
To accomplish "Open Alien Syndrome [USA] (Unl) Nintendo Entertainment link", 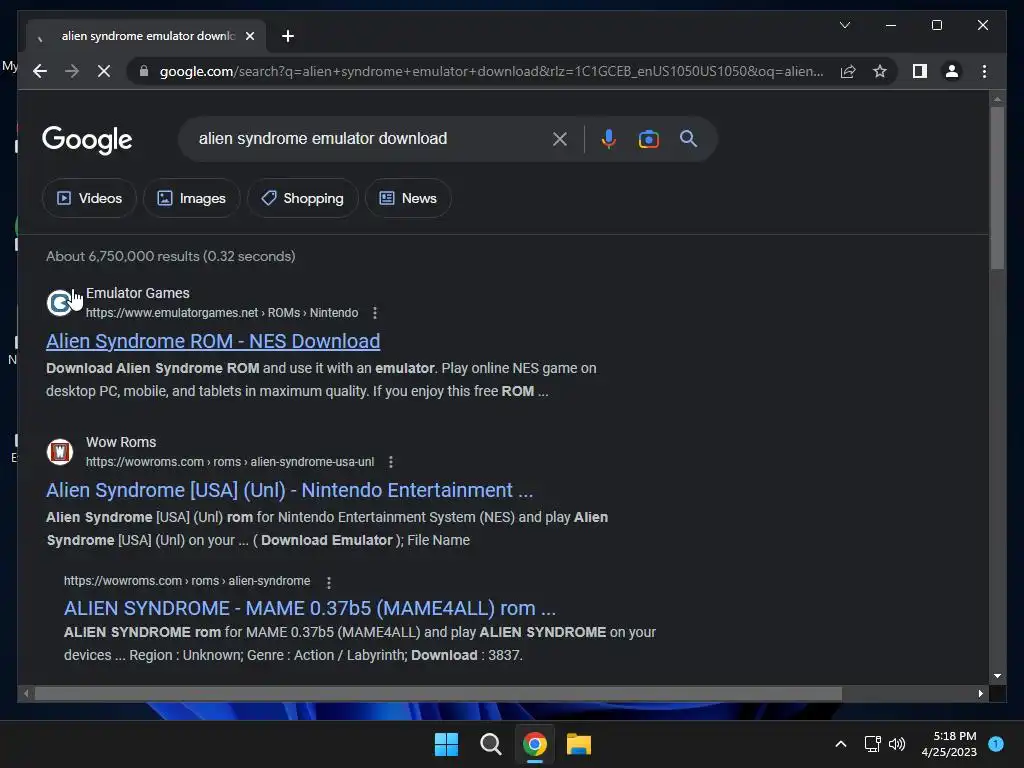I will [x=289, y=490].
